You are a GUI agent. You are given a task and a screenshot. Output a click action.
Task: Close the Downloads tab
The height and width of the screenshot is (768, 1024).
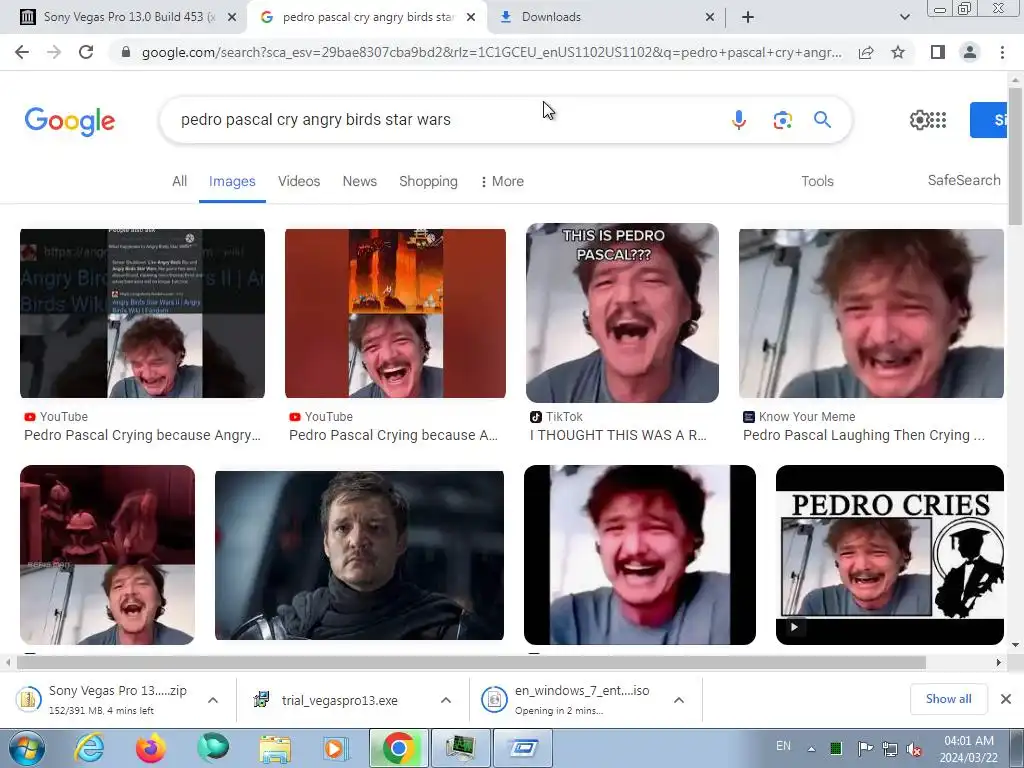tap(710, 17)
